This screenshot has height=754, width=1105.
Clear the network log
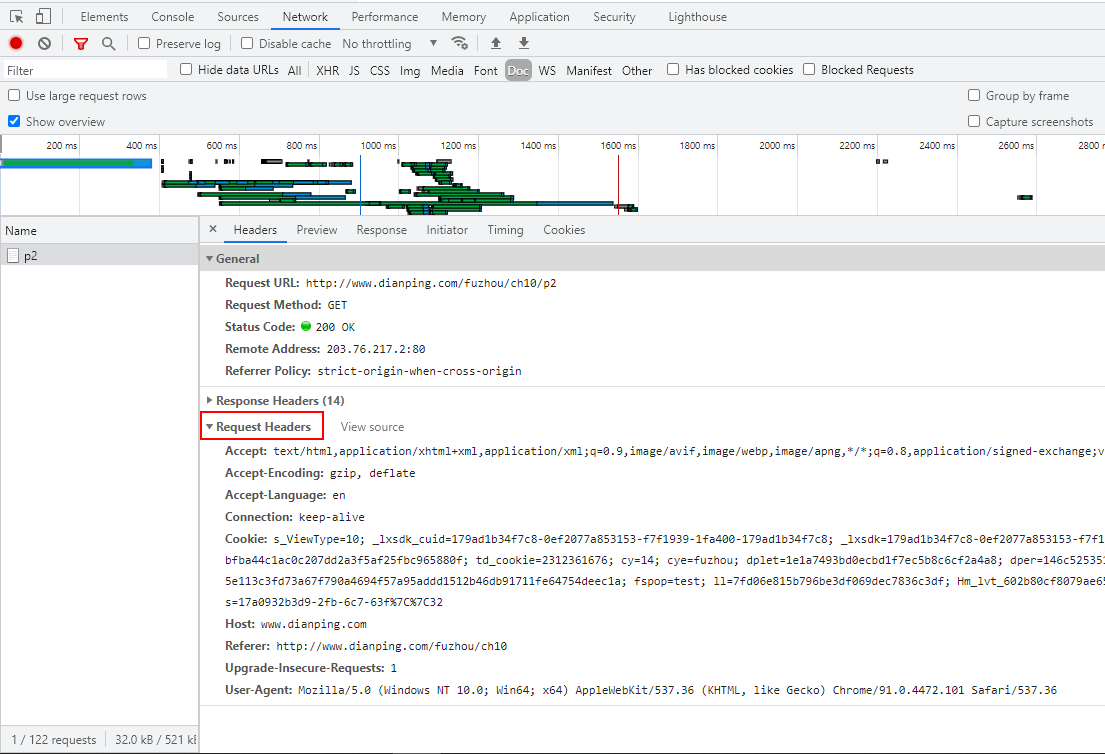click(x=44, y=44)
